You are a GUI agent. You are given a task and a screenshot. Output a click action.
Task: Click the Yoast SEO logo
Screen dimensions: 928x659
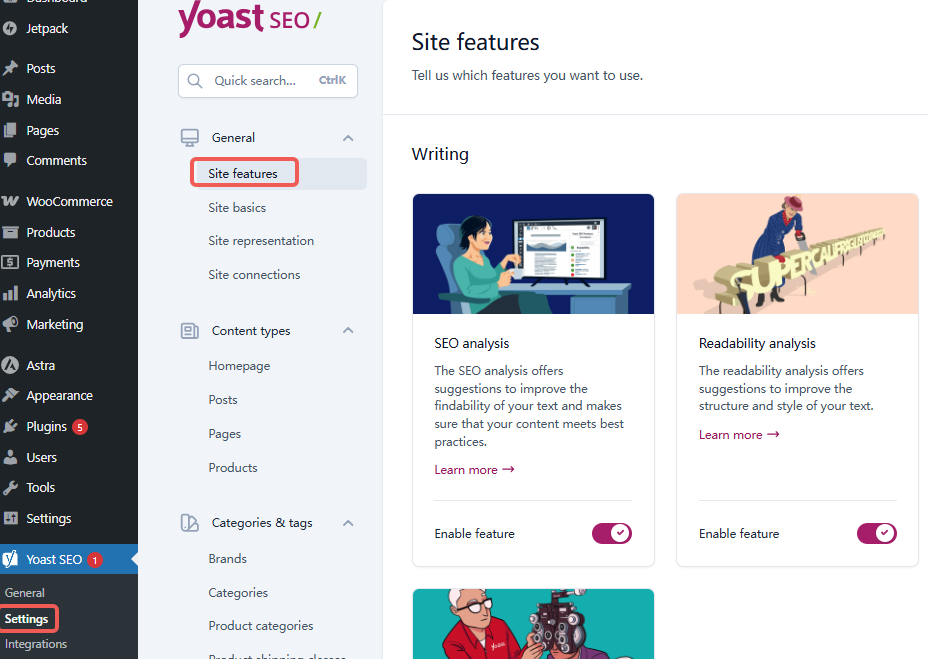[x=249, y=20]
